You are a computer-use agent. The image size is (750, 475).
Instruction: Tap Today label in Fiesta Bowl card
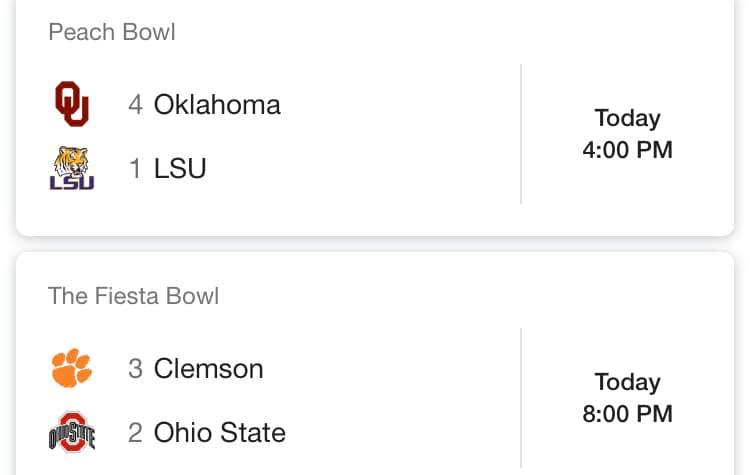pos(627,382)
